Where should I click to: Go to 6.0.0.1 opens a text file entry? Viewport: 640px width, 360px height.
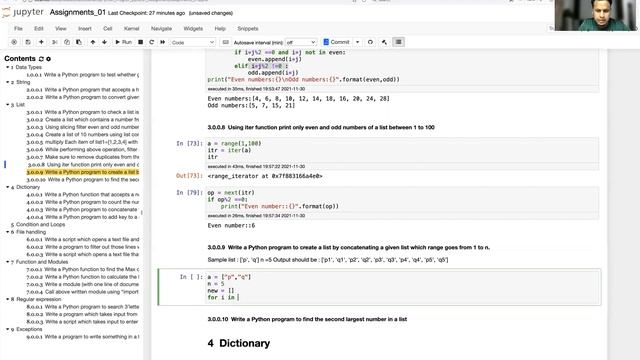point(83,239)
